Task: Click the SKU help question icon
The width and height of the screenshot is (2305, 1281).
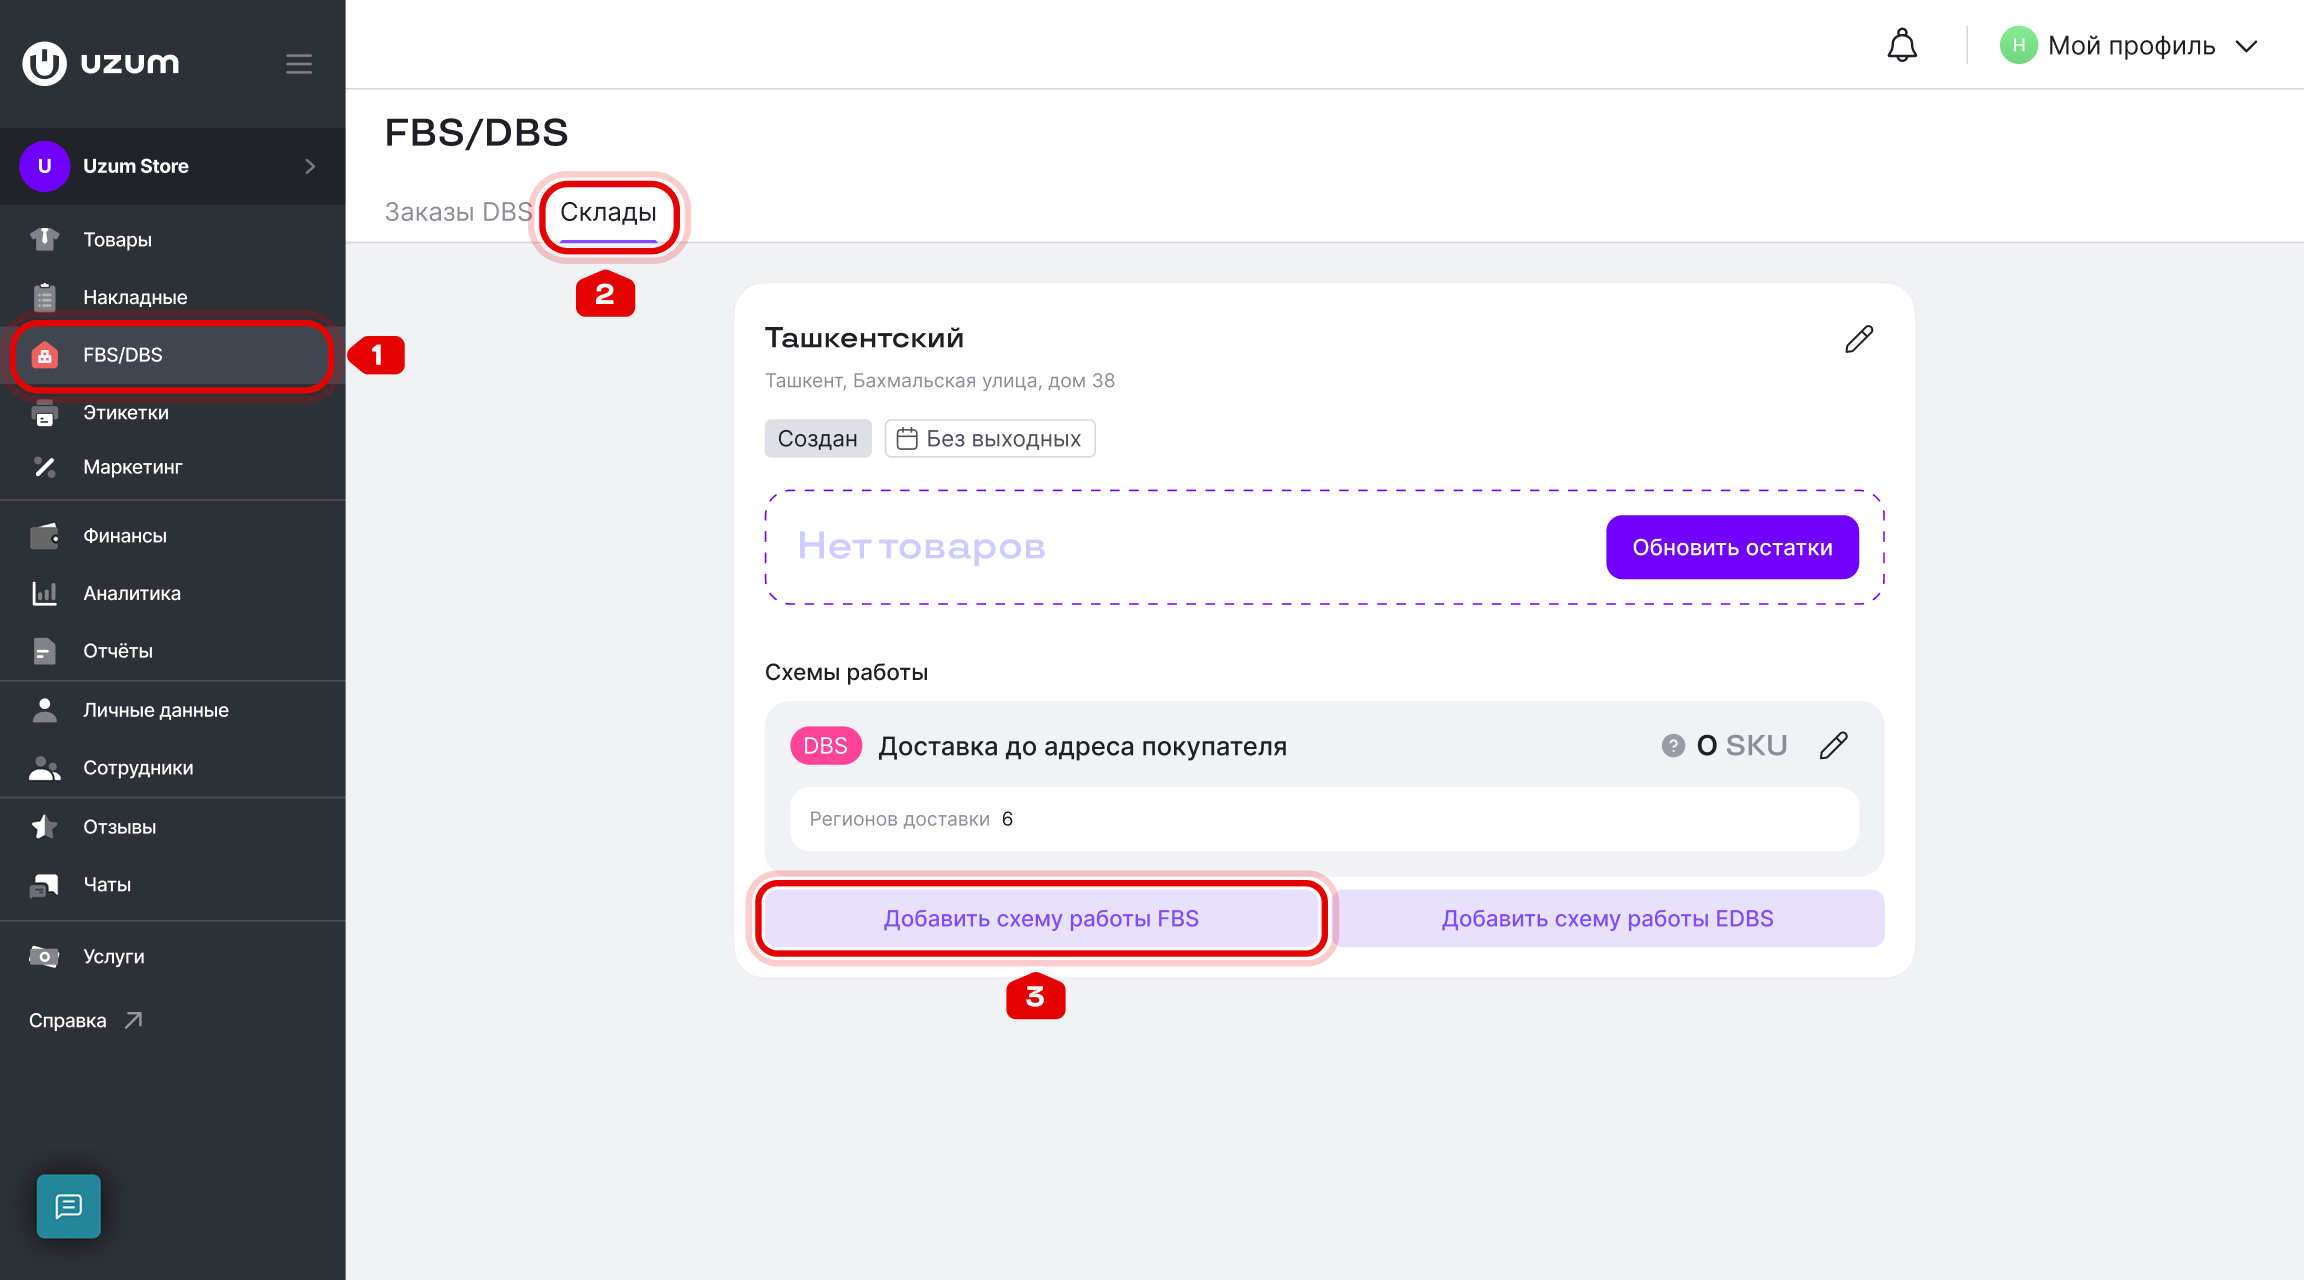Action: [1673, 746]
